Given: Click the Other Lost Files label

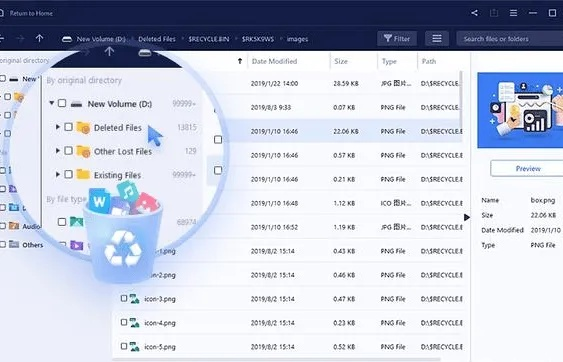Looking at the screenshot, I should [x=123, y=152].
